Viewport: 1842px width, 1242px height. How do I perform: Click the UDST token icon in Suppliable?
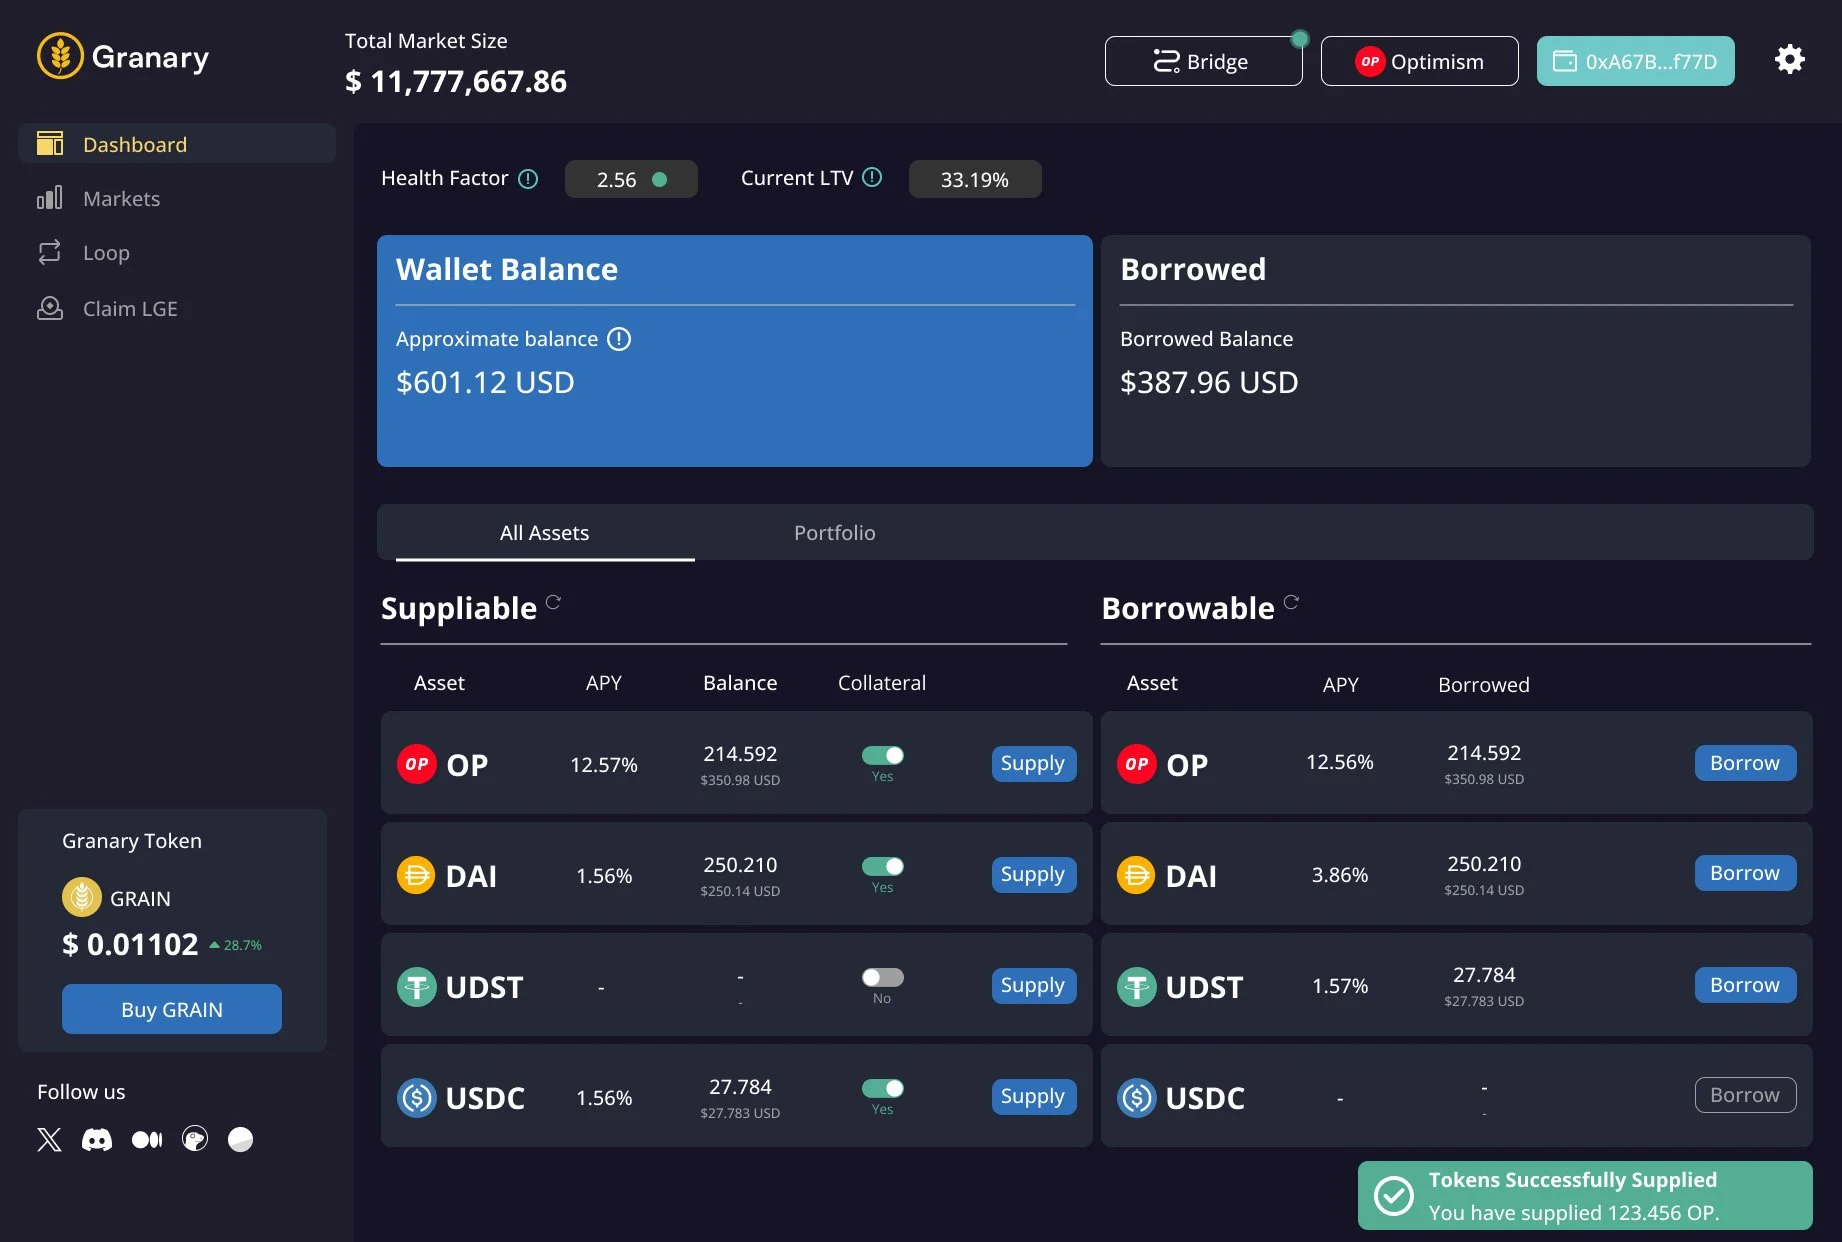[417, 986]
